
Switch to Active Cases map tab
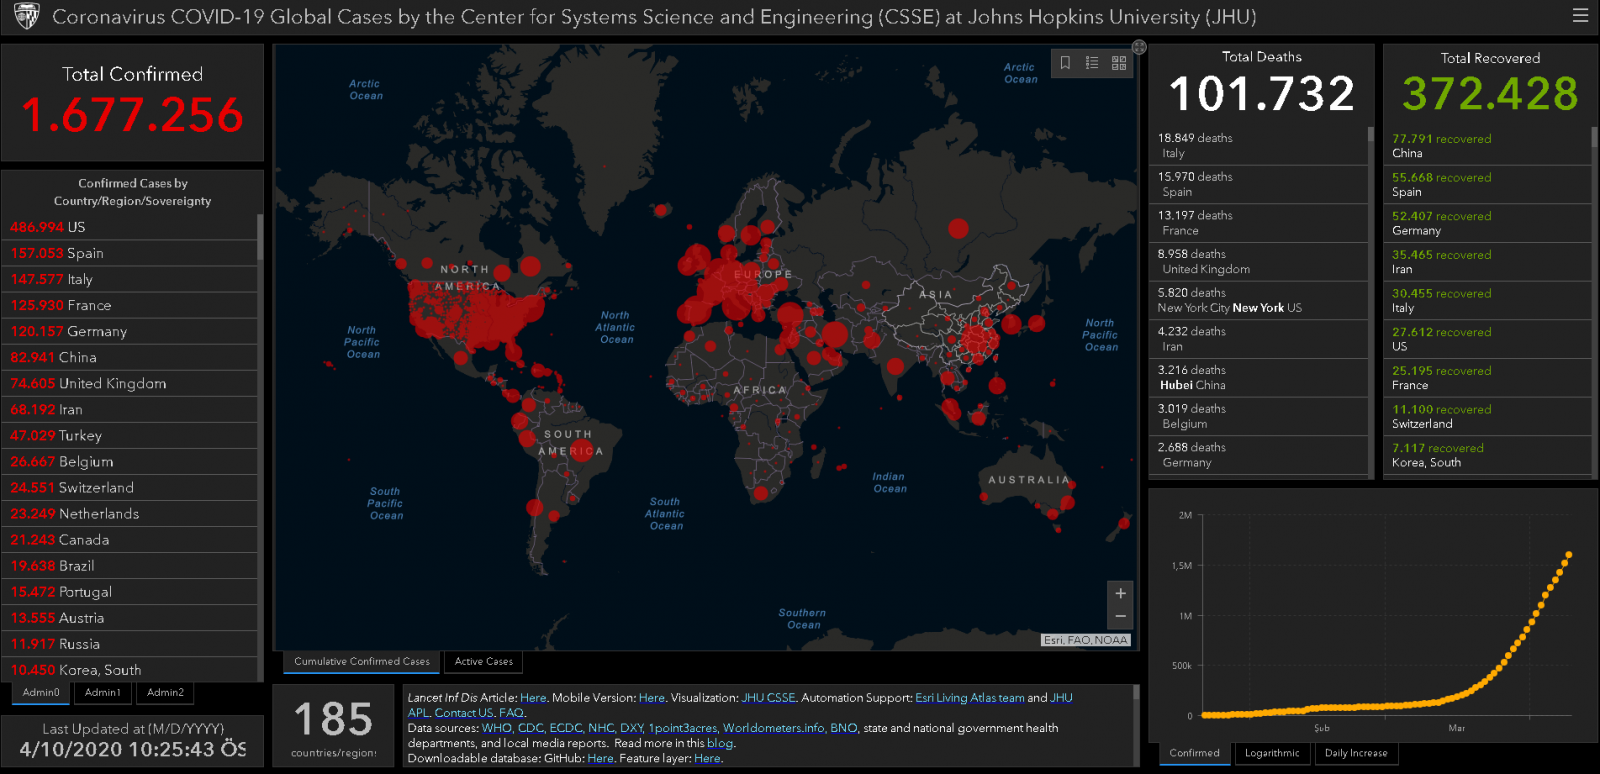pos(484,661)
